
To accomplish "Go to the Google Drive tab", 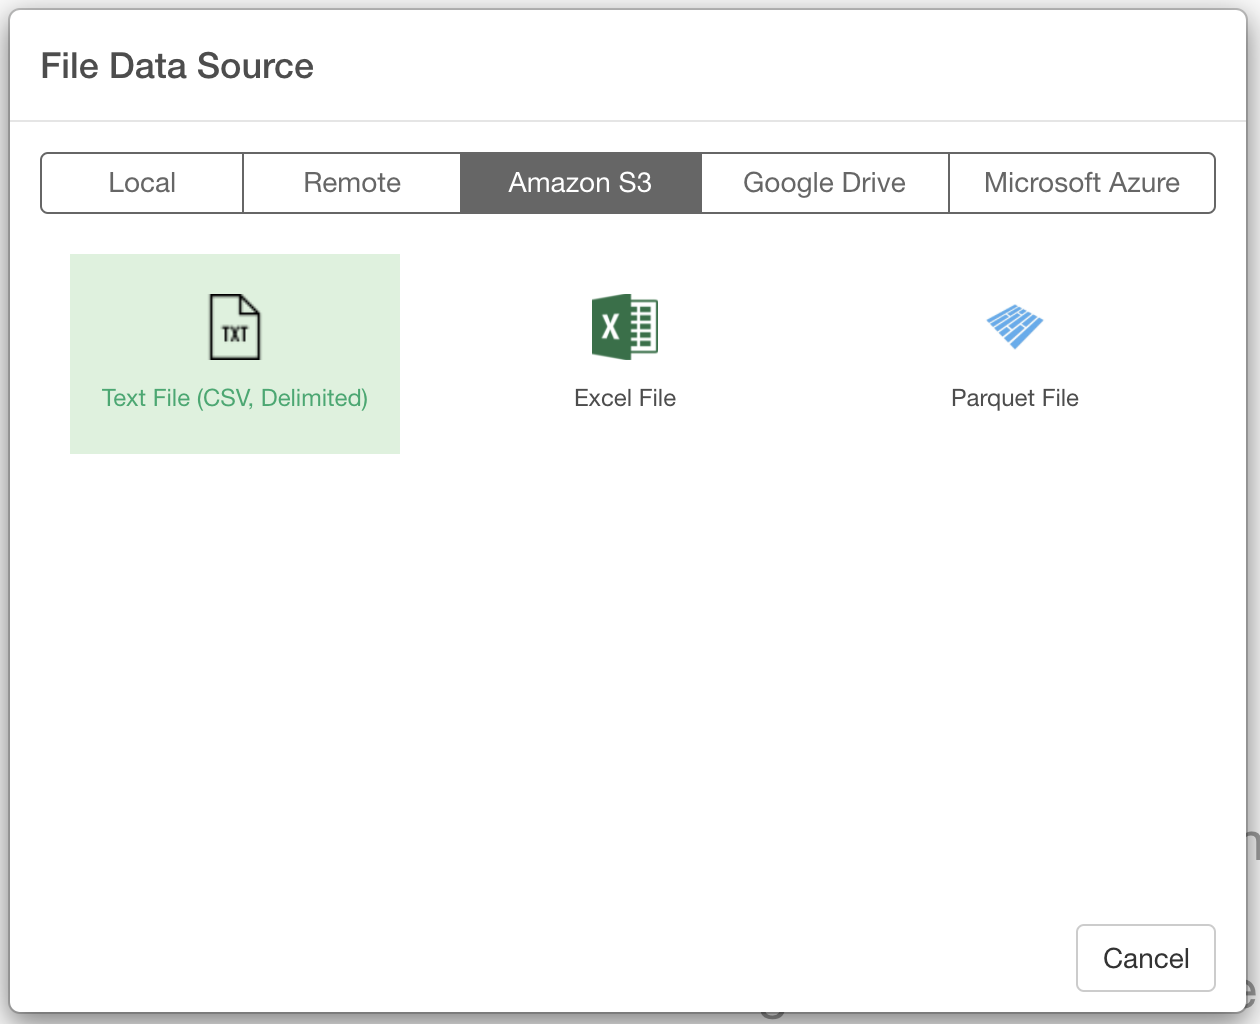I will (x=824, y=183).
